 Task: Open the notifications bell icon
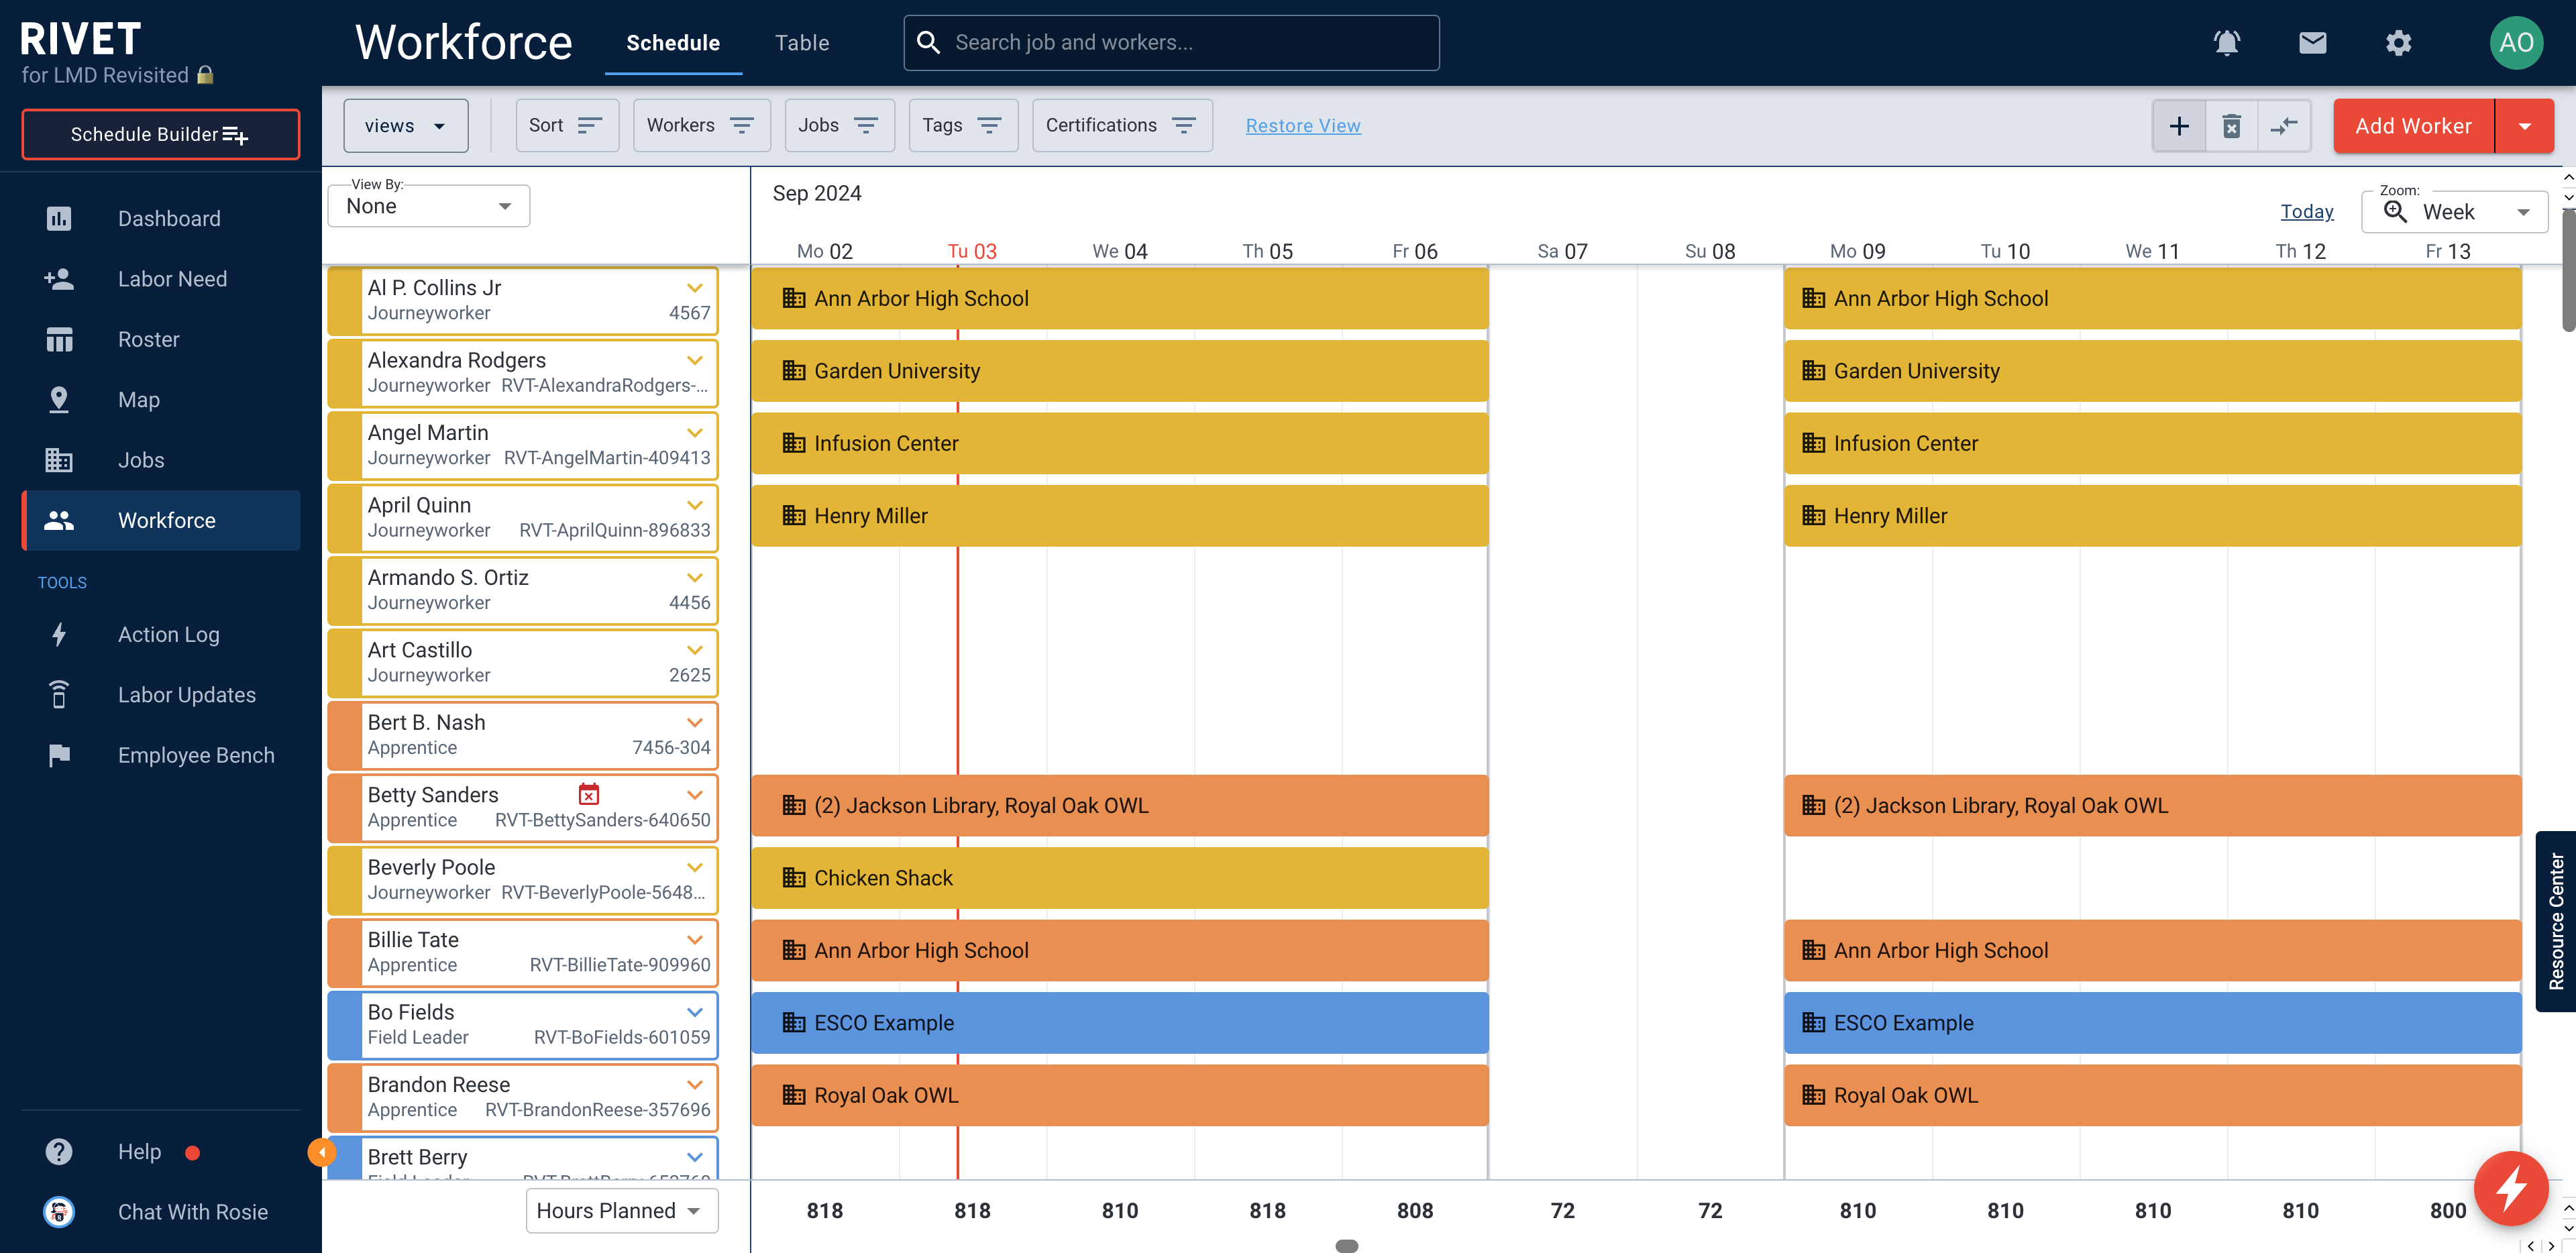[2226, 43]
